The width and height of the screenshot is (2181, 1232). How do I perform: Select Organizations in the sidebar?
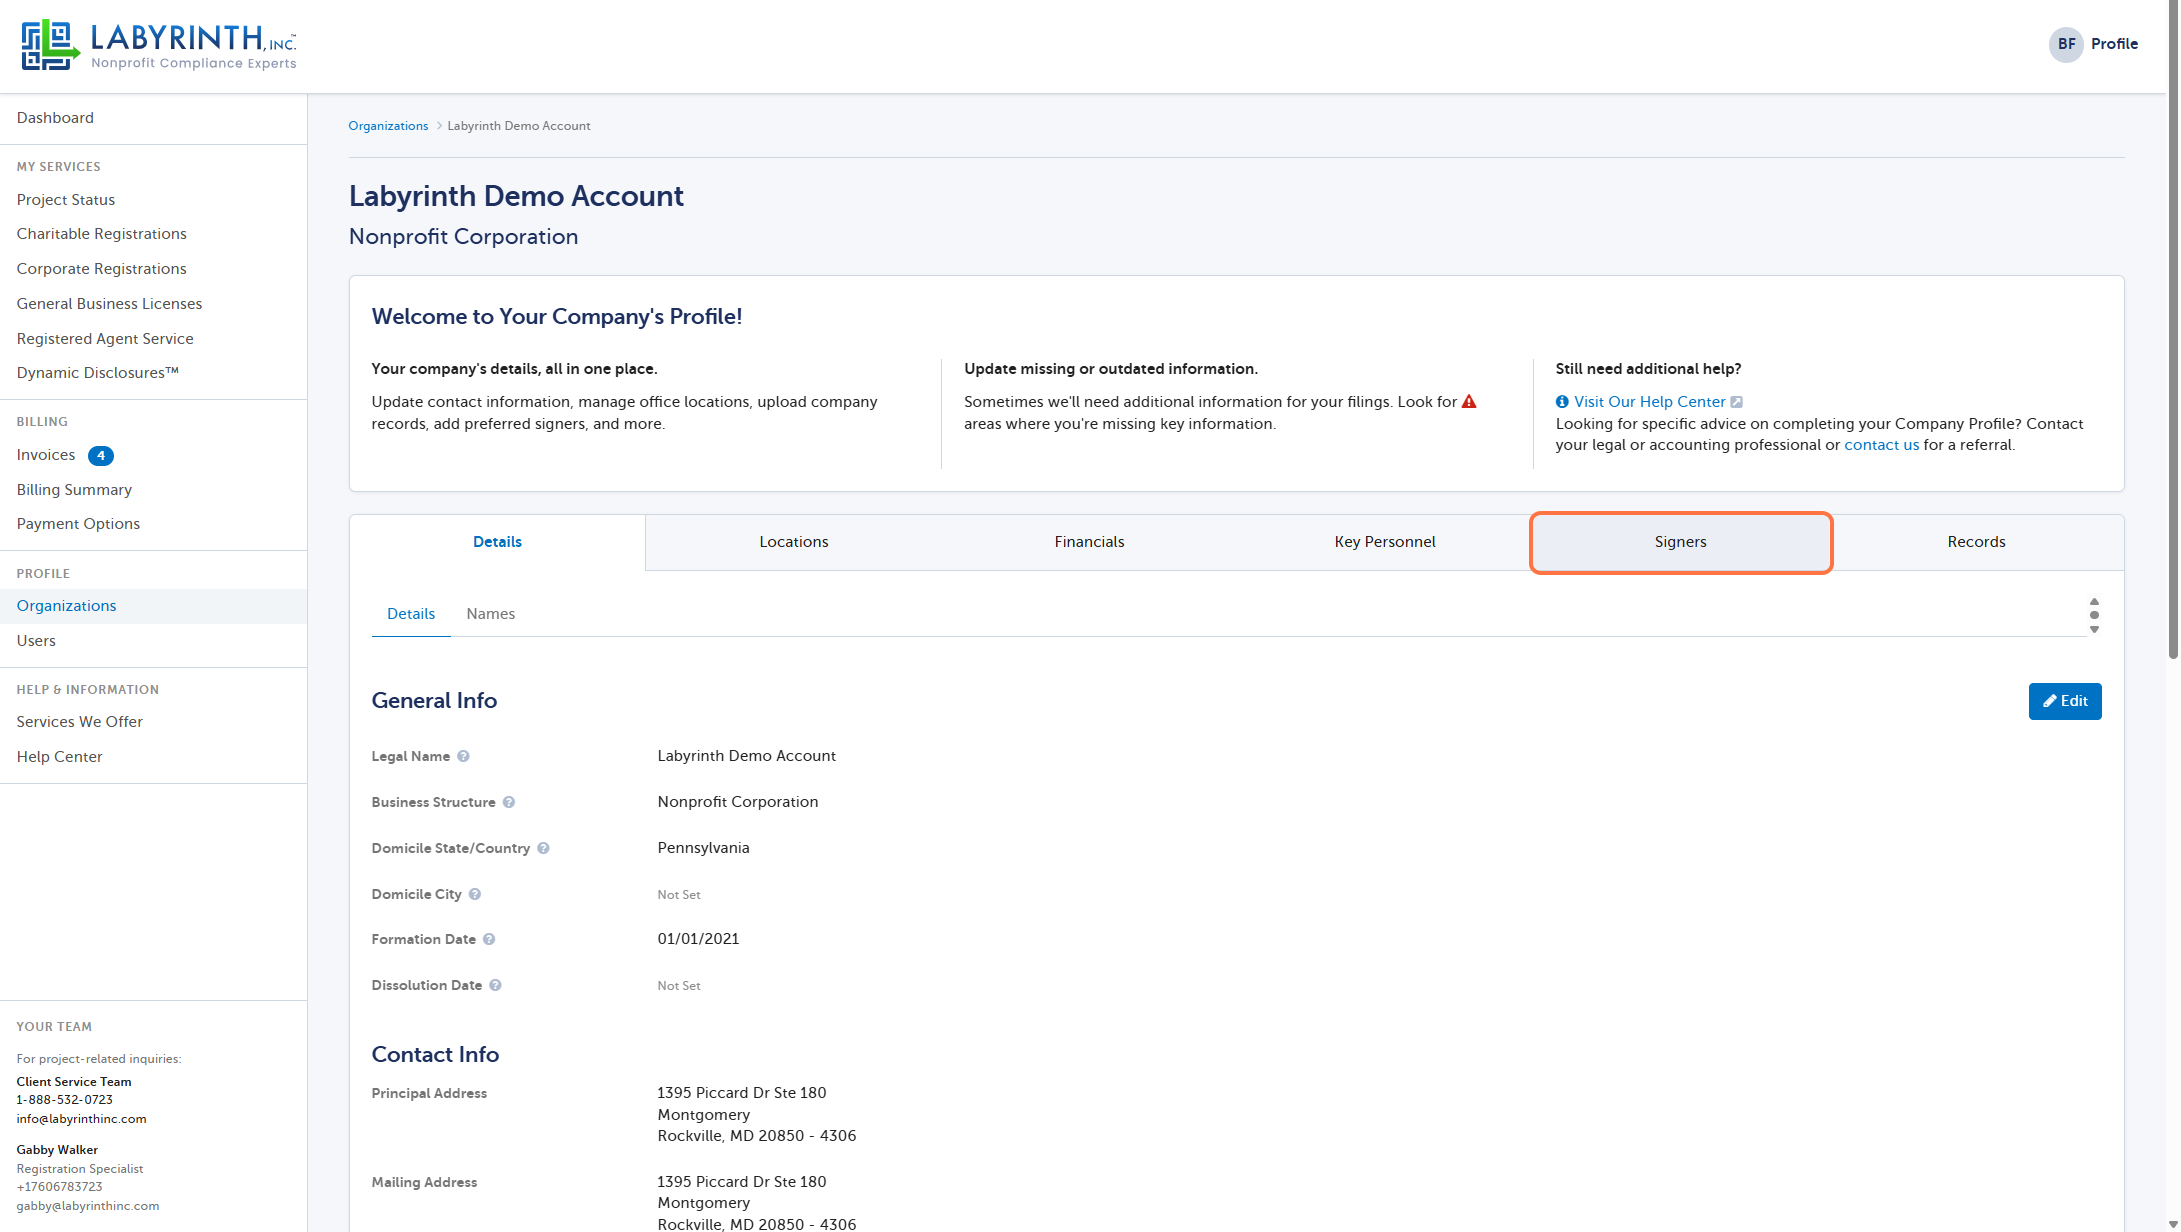[66, 606]
